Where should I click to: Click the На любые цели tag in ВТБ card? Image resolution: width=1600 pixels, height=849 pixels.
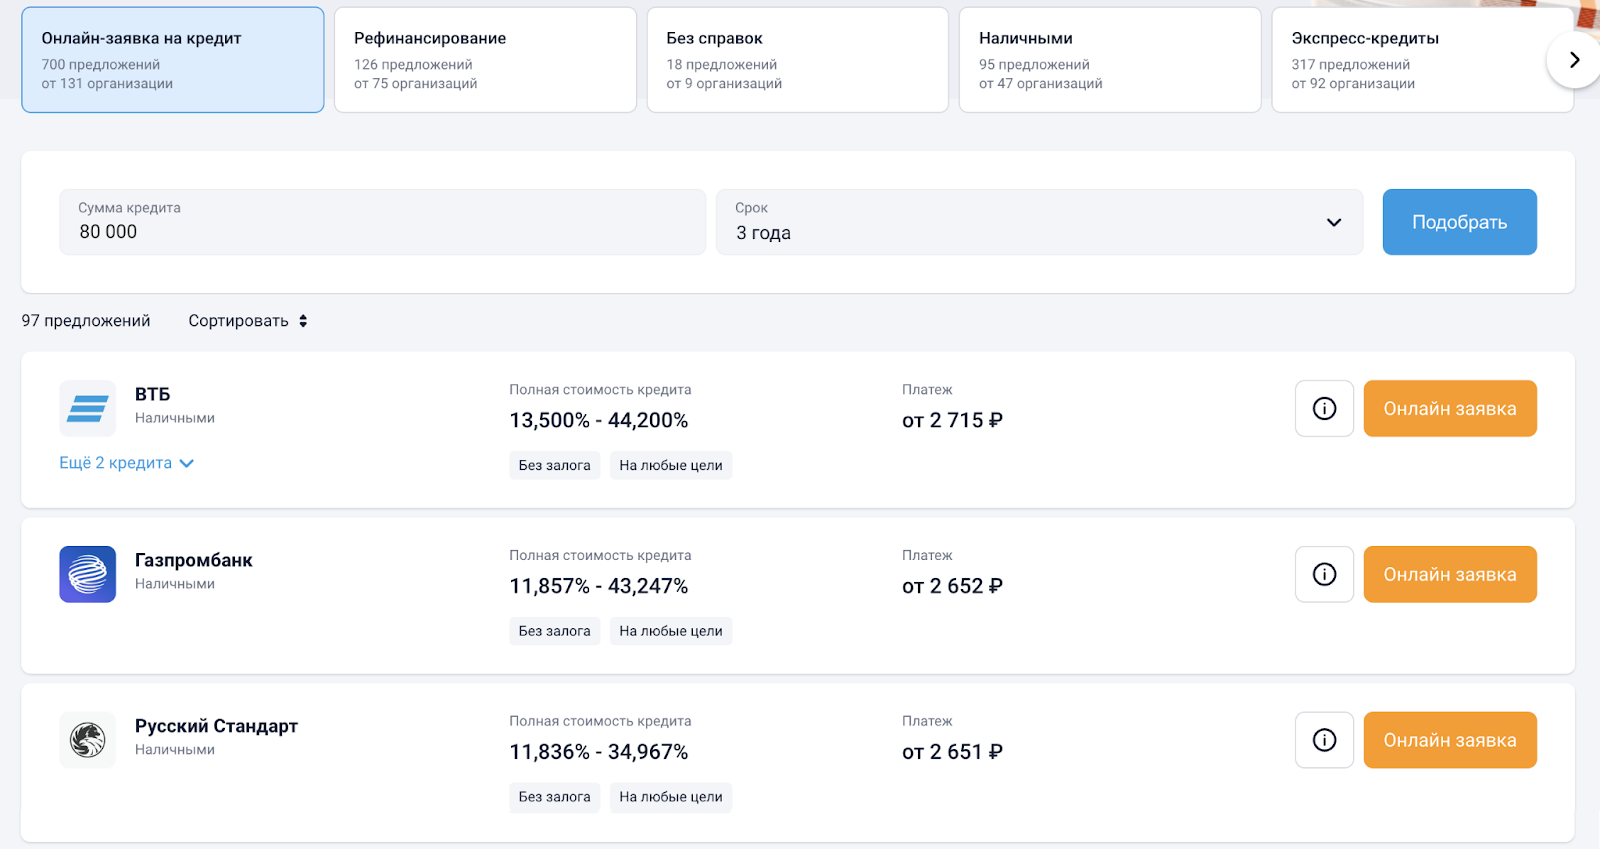point(670,465)
